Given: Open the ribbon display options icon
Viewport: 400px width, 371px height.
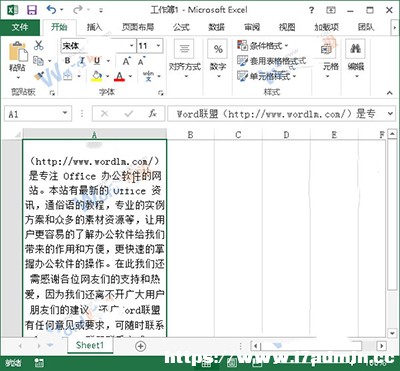Looking at the screenshot, I should coord(331,10).
